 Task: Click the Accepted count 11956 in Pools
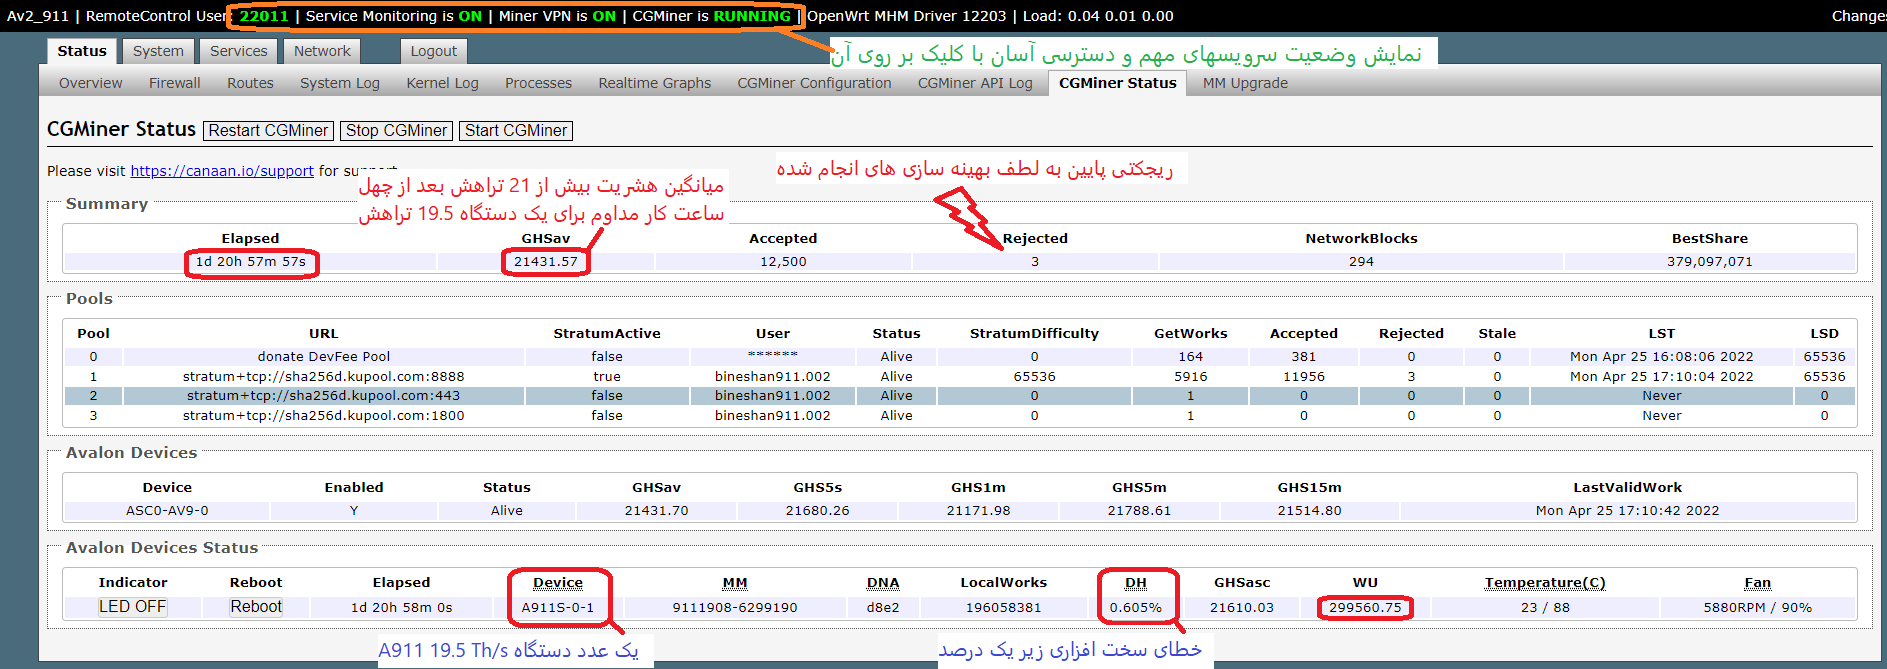[x=1303, y=377]
